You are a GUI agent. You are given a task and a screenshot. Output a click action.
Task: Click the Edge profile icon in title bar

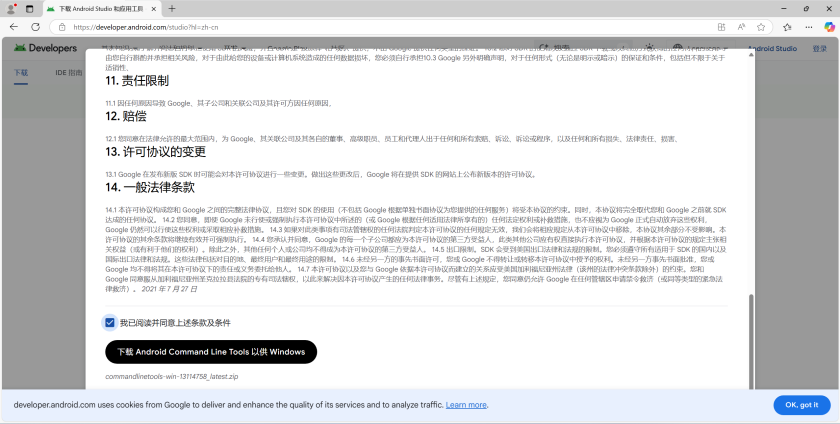coord(11,8)
